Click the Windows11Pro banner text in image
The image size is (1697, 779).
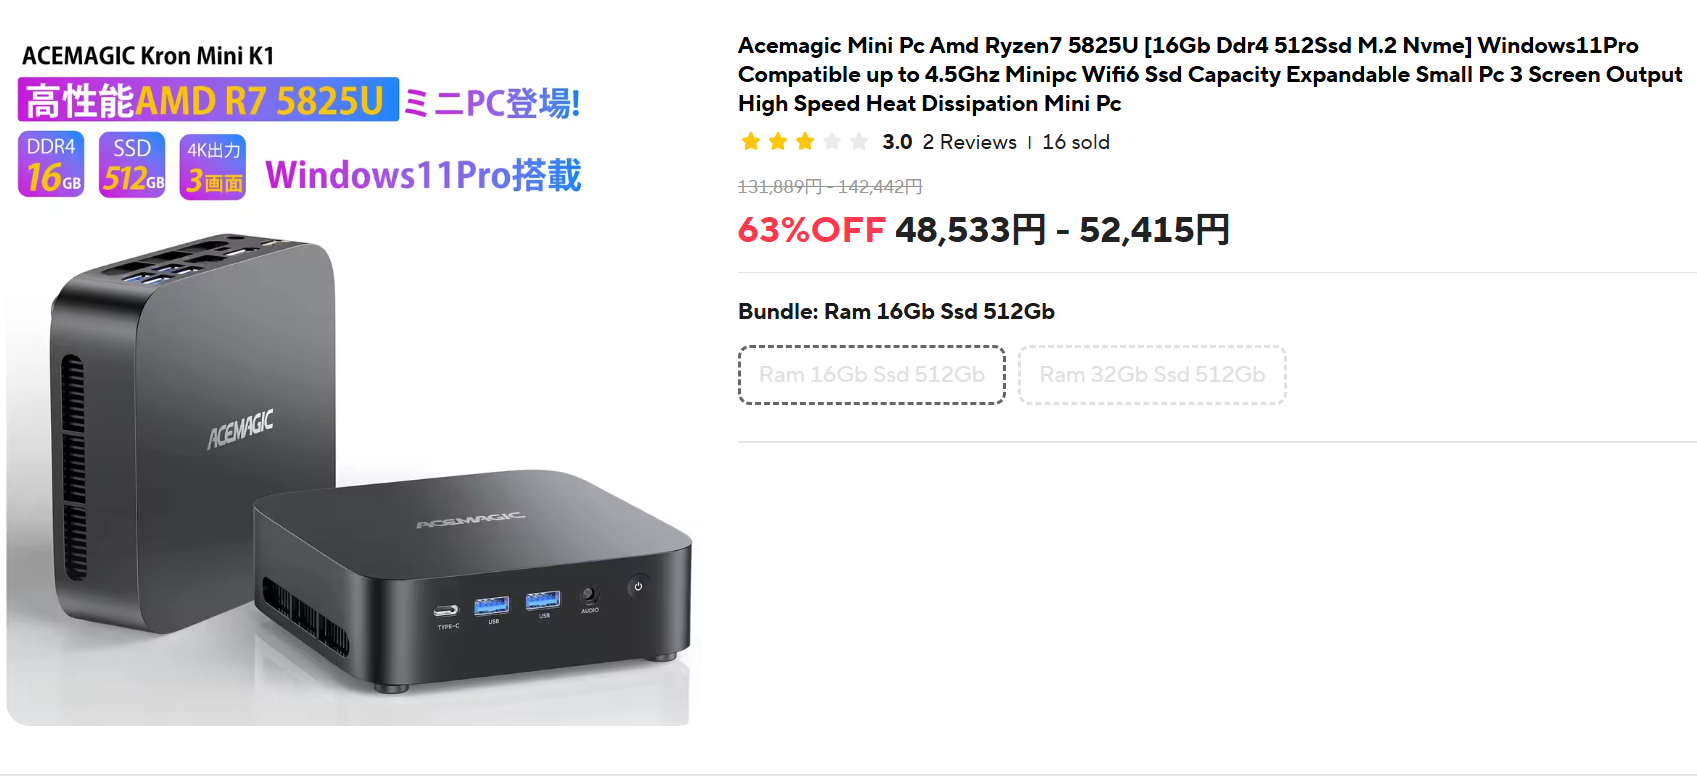[x=422, y=175]
